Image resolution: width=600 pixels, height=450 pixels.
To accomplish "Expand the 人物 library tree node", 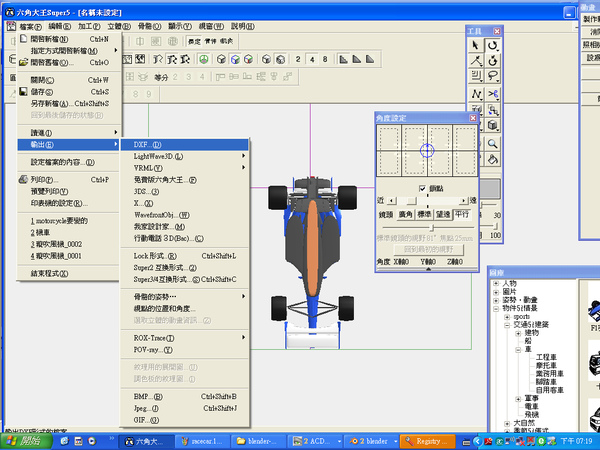I will 497,283.
